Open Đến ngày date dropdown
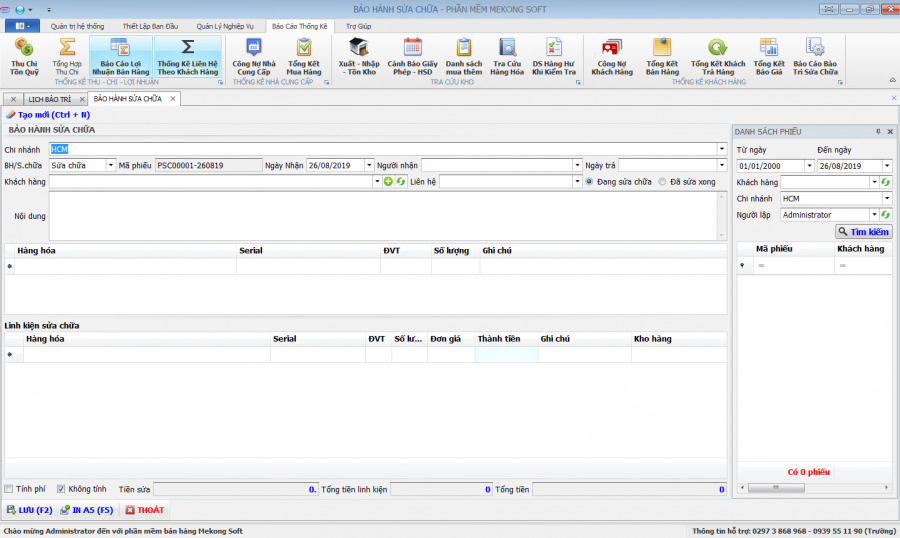Viewport: 900px width, 538px height. click(x=887, y=166)
